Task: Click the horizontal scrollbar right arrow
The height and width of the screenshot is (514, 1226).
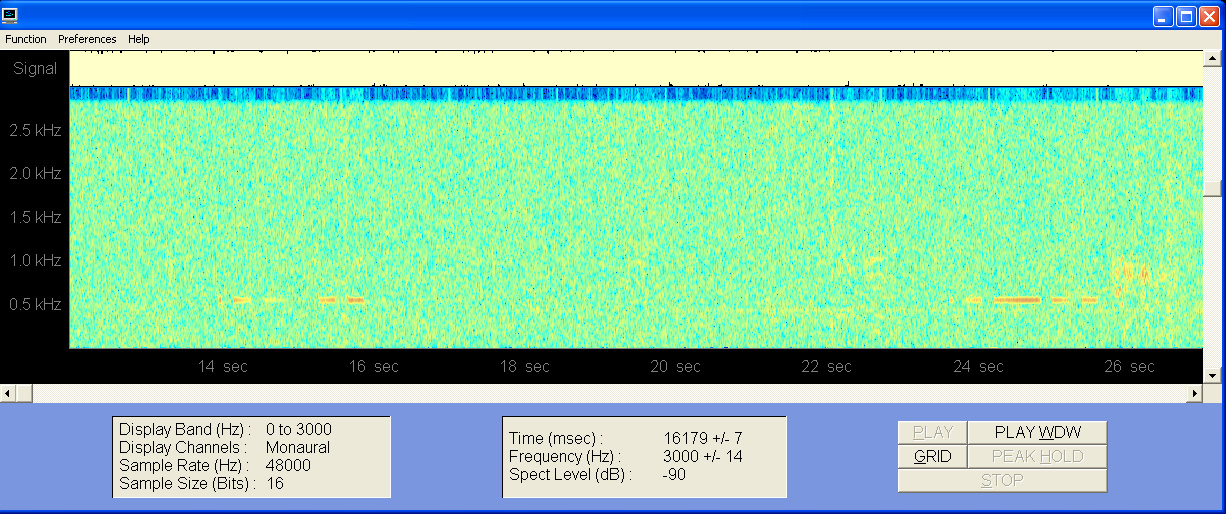Action: click(x=1195, y=394)
